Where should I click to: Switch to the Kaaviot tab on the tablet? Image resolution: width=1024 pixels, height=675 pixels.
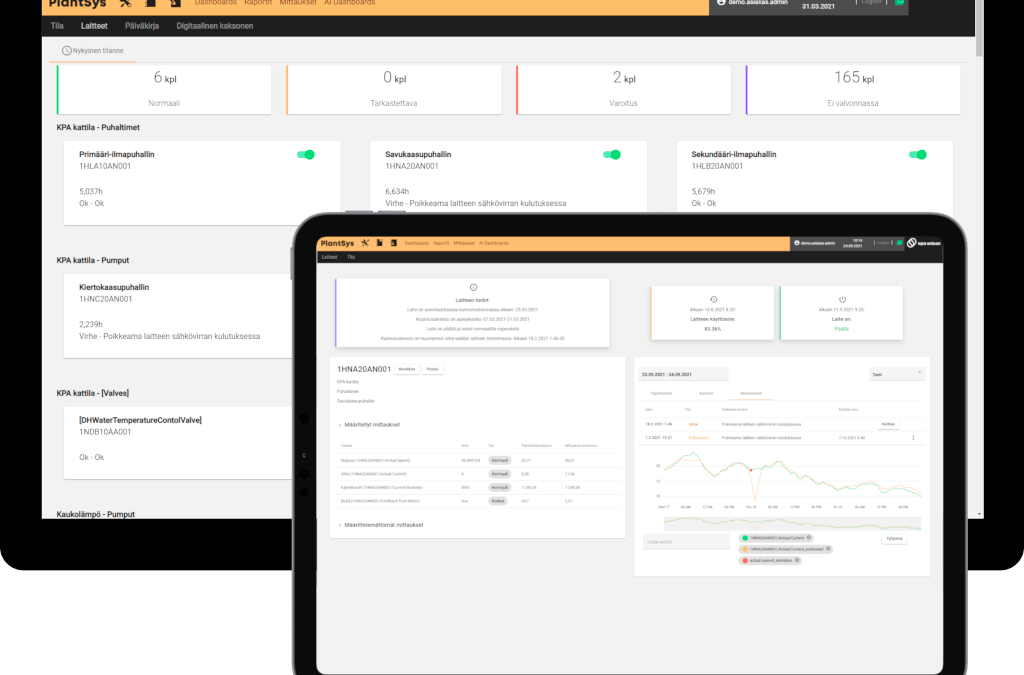tap(706, 394)
